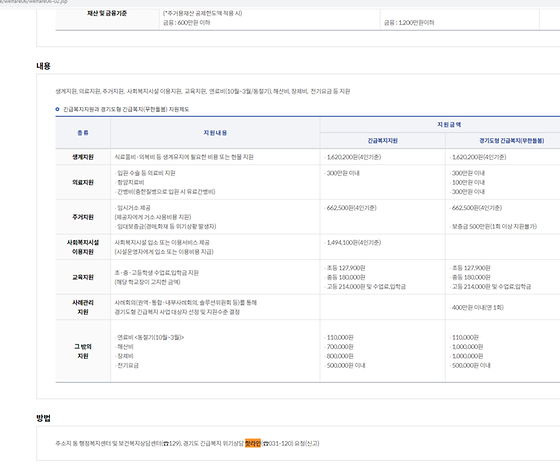
Task: Click the '내용' section heading
Action: pos(43,66)
